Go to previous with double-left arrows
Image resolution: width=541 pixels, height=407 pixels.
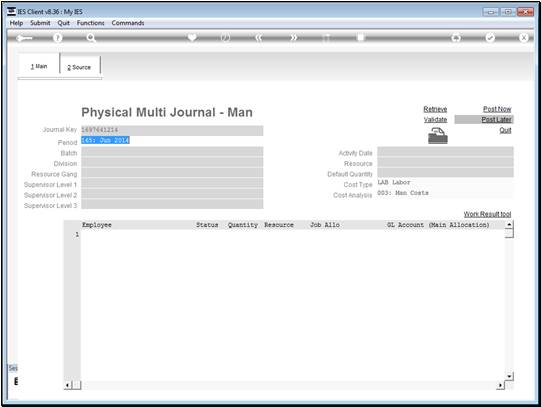(x=259, y=38)
